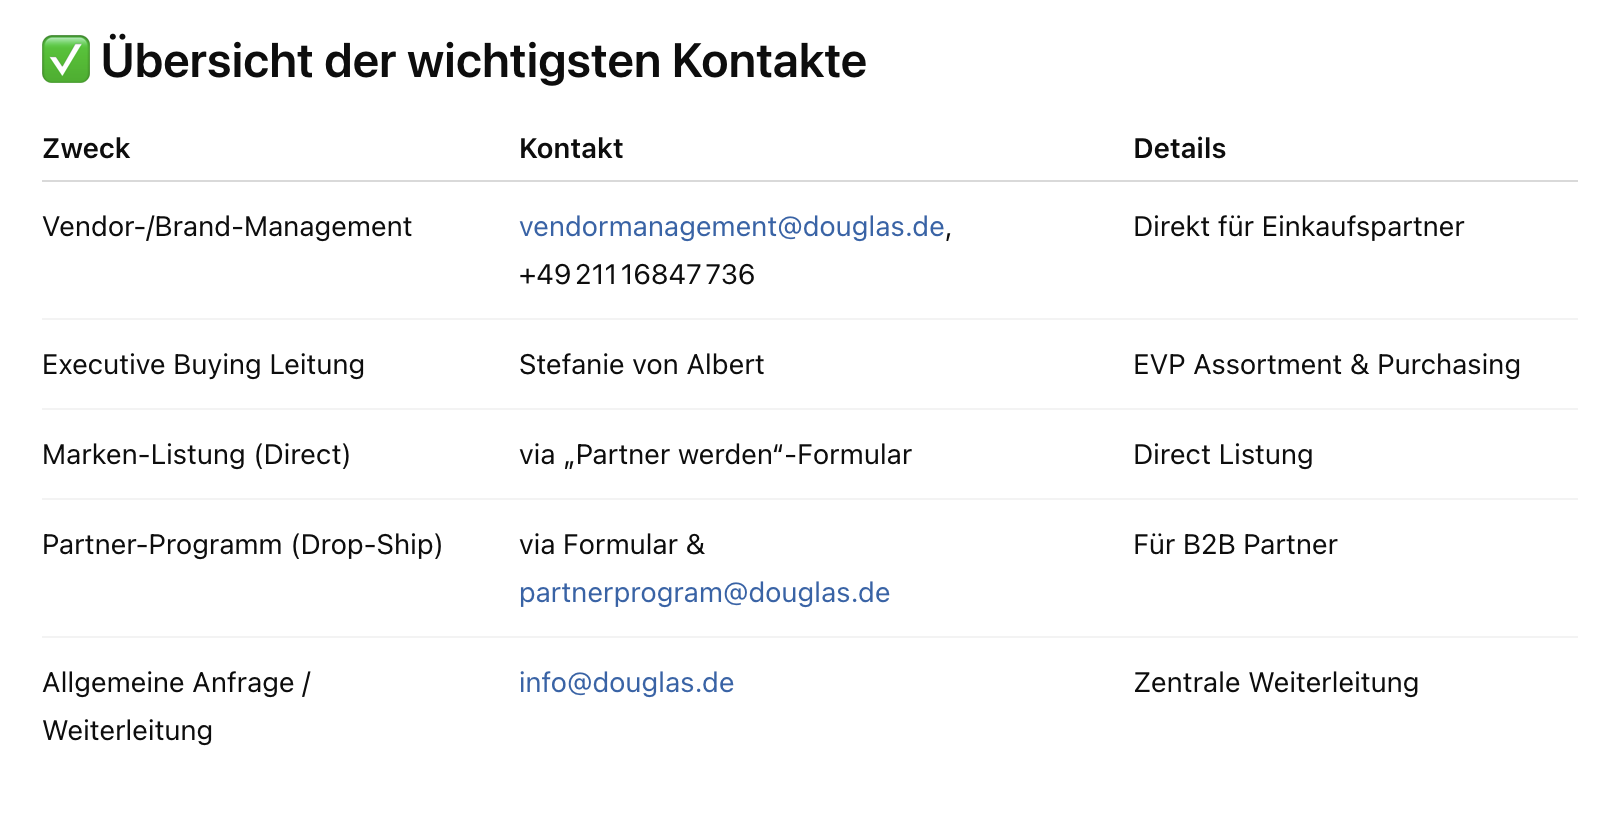Open the info@douglas.de email link
The height and width of the screenshot is (836, 1616).
[626, 683]
